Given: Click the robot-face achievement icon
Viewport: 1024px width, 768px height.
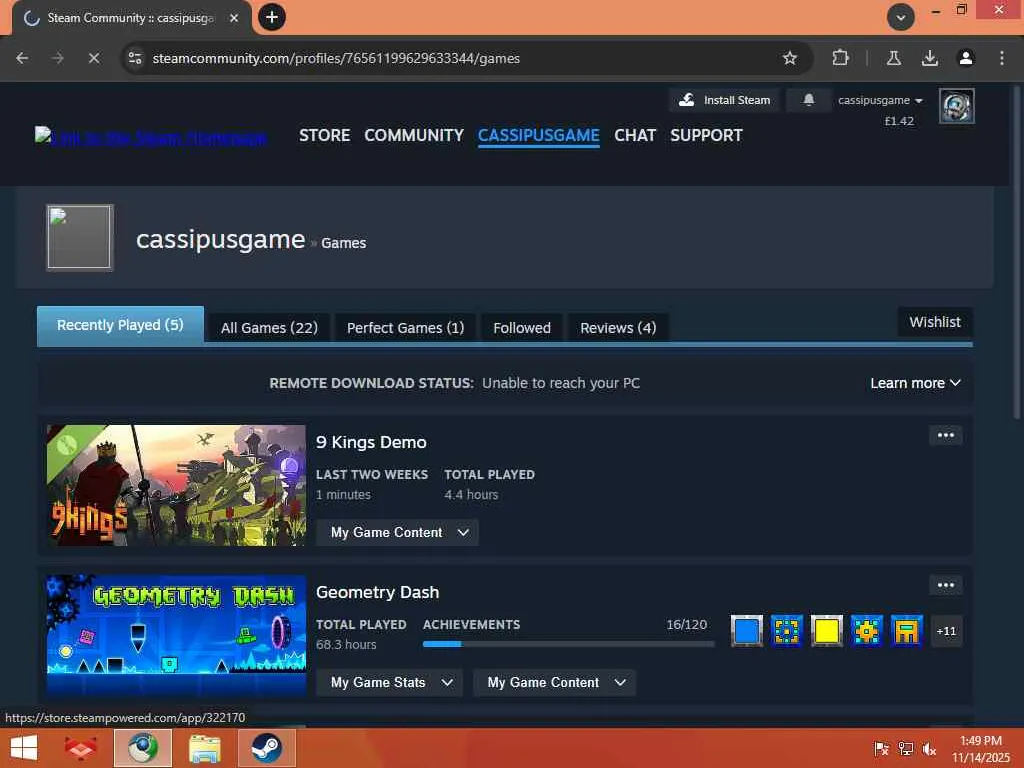Looking at the screenshot, I should (906, 631).
